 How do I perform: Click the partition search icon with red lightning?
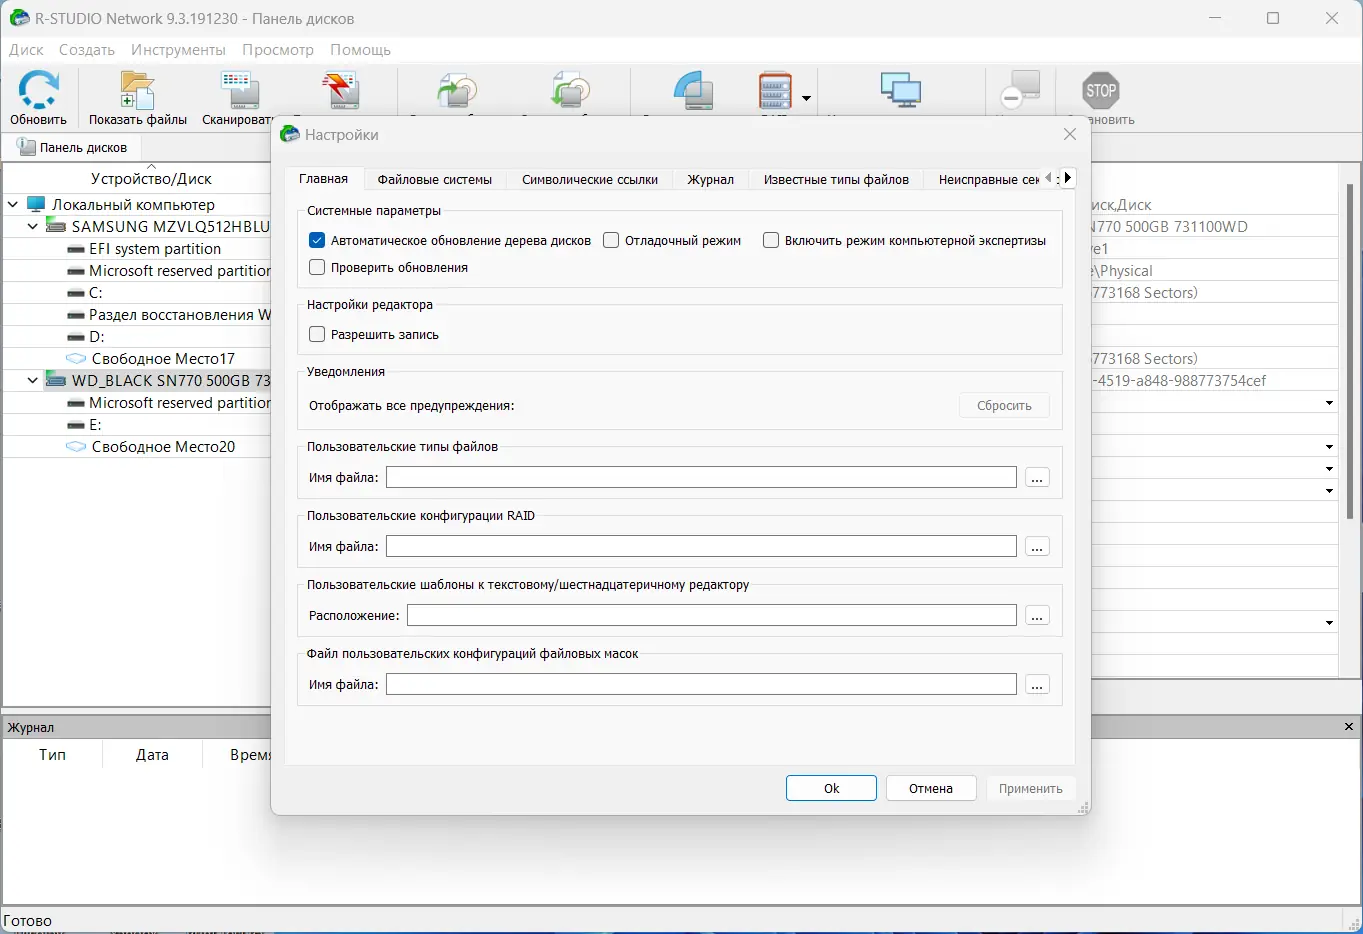[x=341, y=90]
